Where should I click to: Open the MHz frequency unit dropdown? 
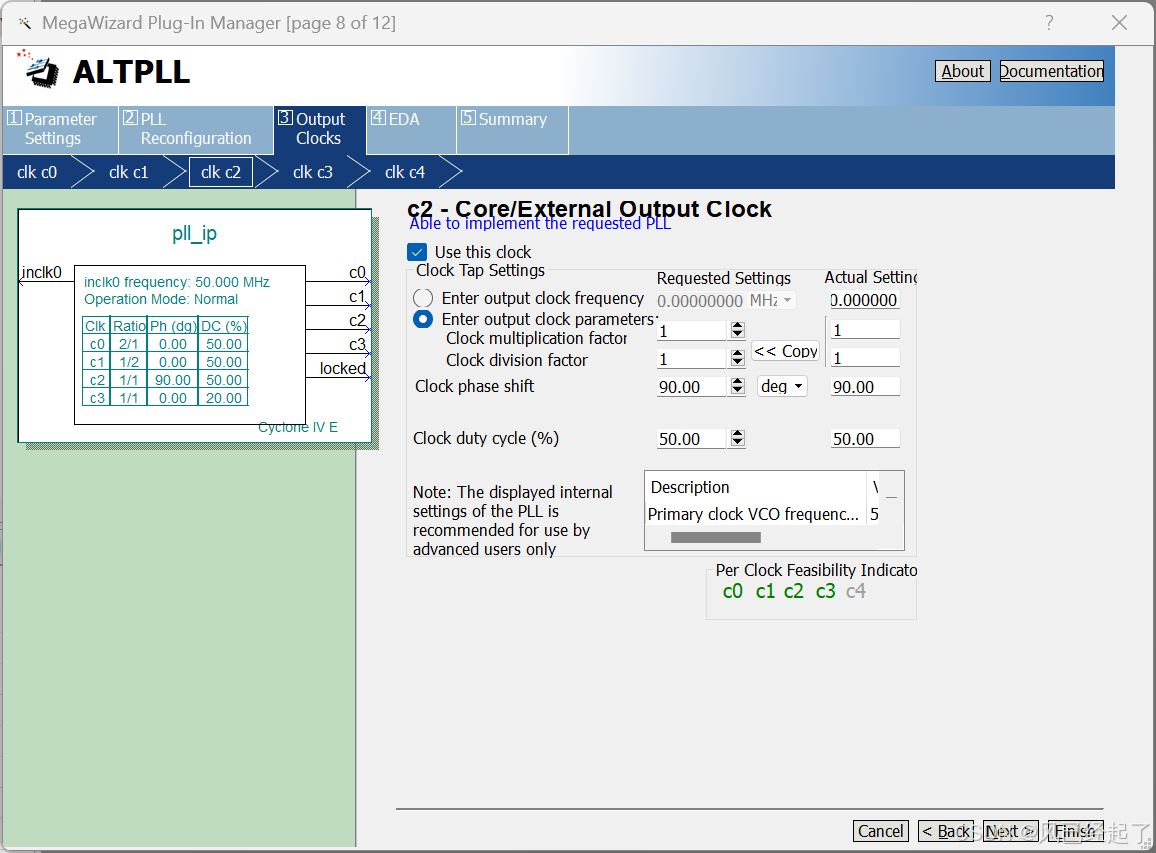[x=771, y=300]
